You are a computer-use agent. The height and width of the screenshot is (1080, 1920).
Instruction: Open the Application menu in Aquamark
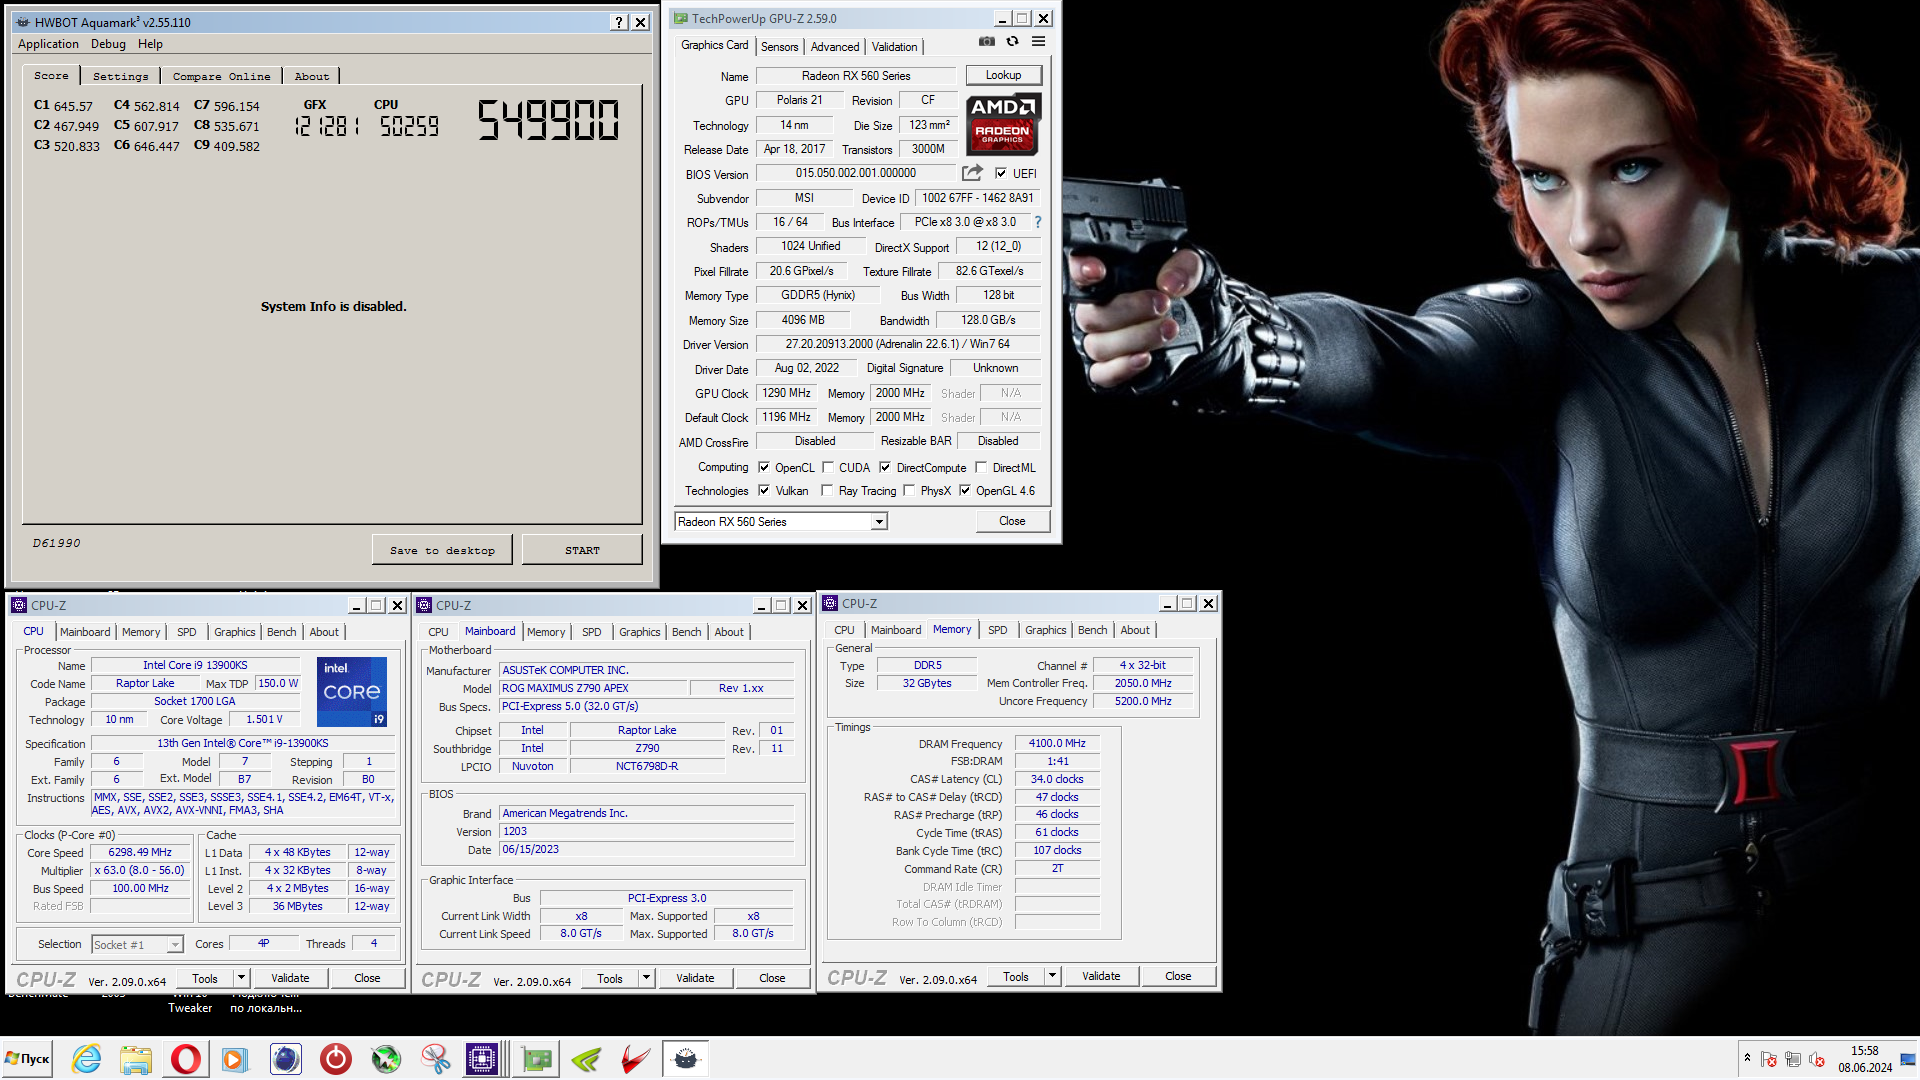tap(48, 44)
